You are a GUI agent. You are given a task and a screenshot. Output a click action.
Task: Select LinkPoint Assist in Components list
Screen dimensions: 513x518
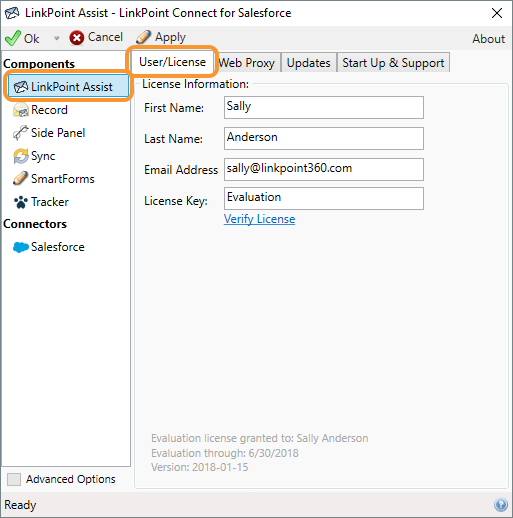pos(68,87)
